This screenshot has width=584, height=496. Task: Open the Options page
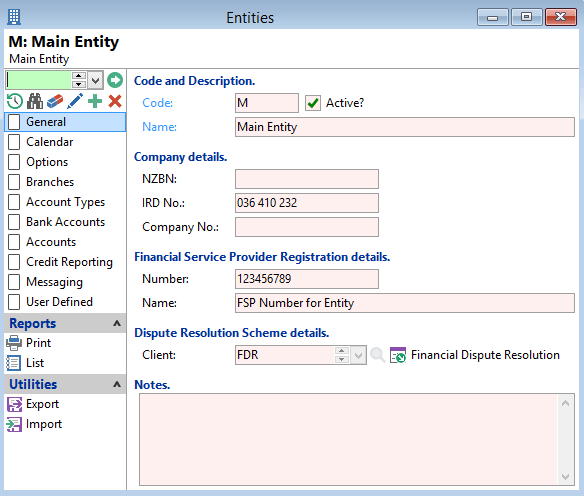click(65, 162)
